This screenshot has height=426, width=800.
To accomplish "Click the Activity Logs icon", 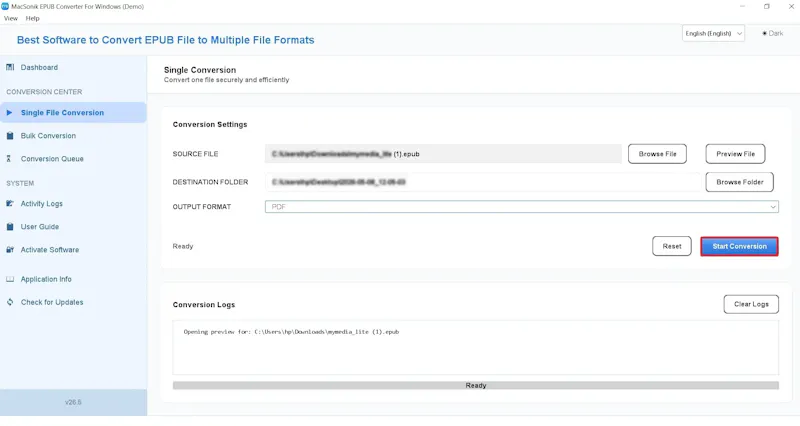I will pyautogui.click(x=10, y=204).
